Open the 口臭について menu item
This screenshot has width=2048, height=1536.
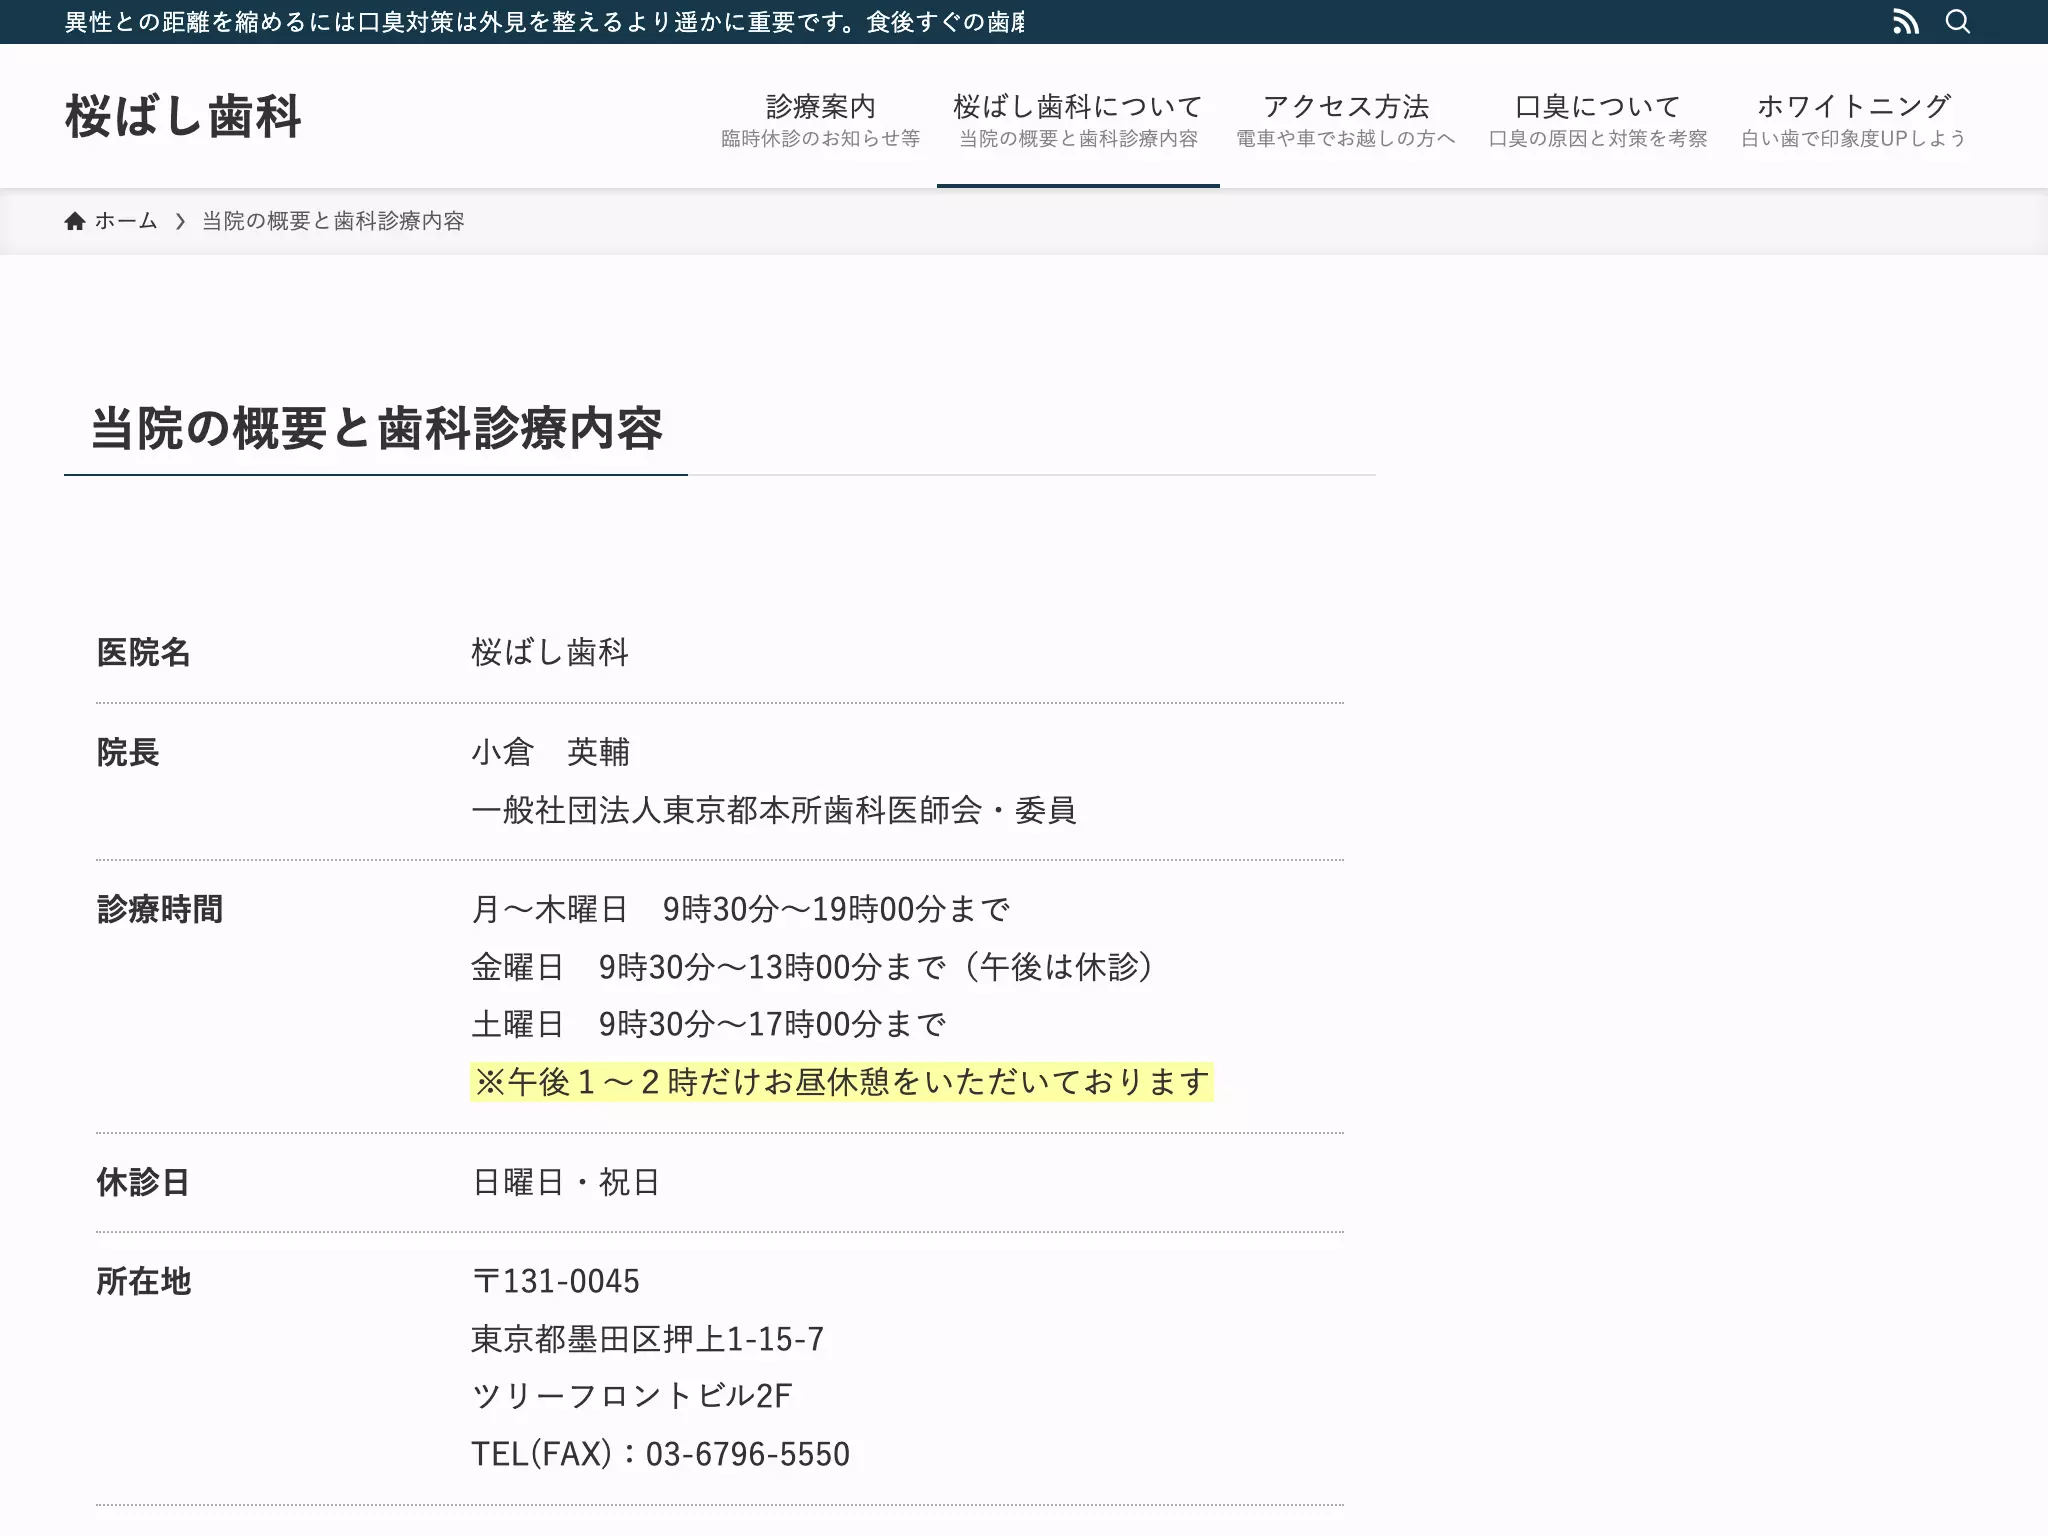pos(1597,118)
